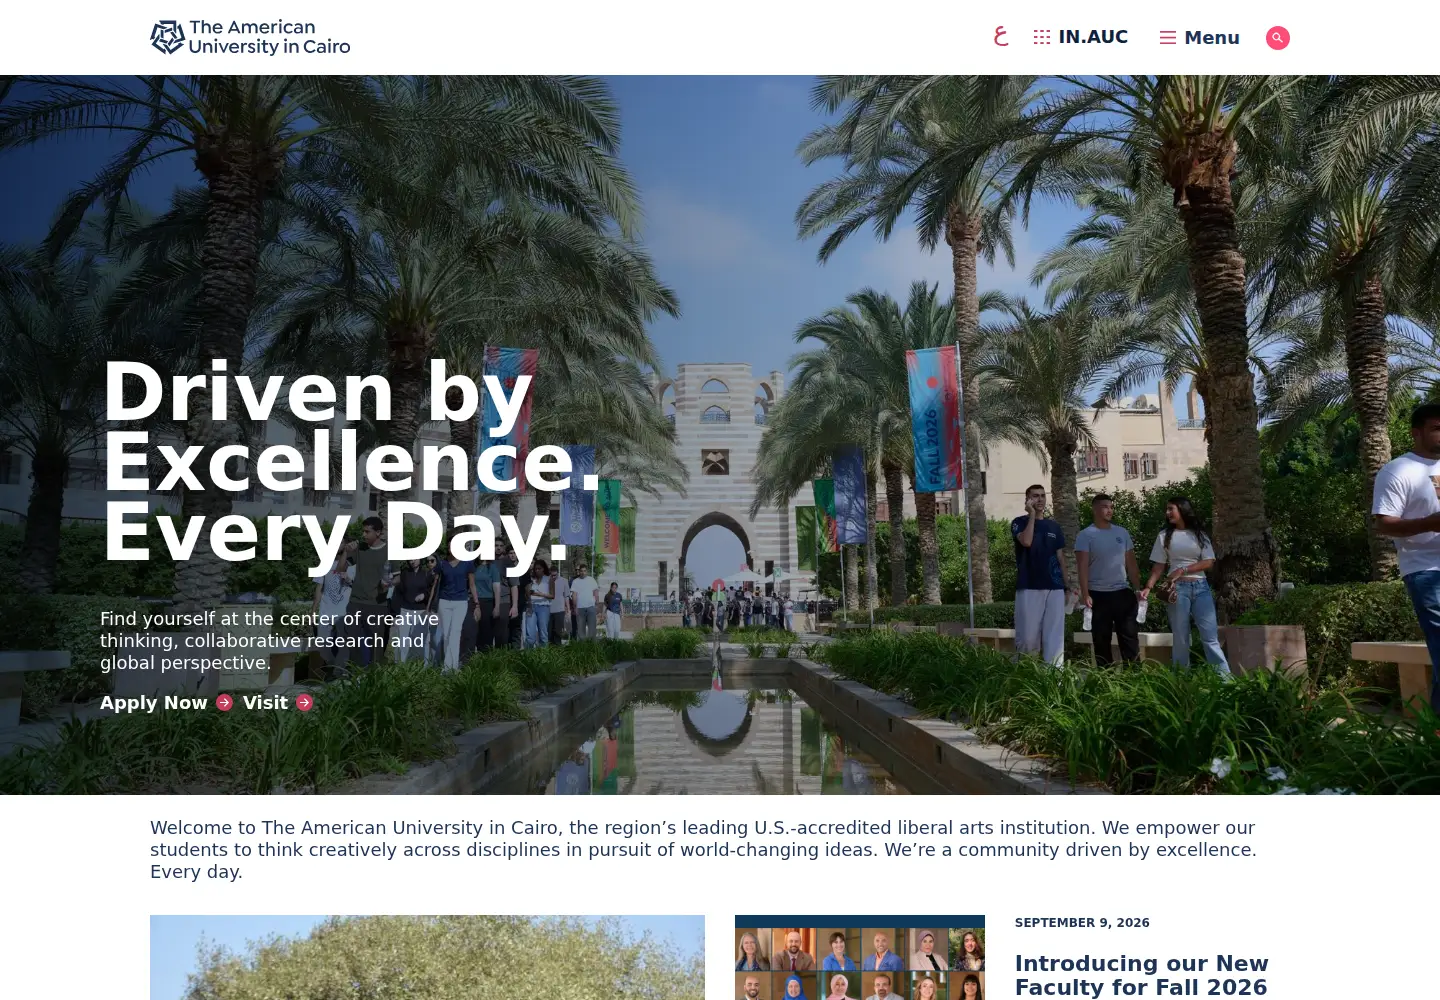Click the Visit link
The image size is (1440, 1000).
(x=265, y=703)
